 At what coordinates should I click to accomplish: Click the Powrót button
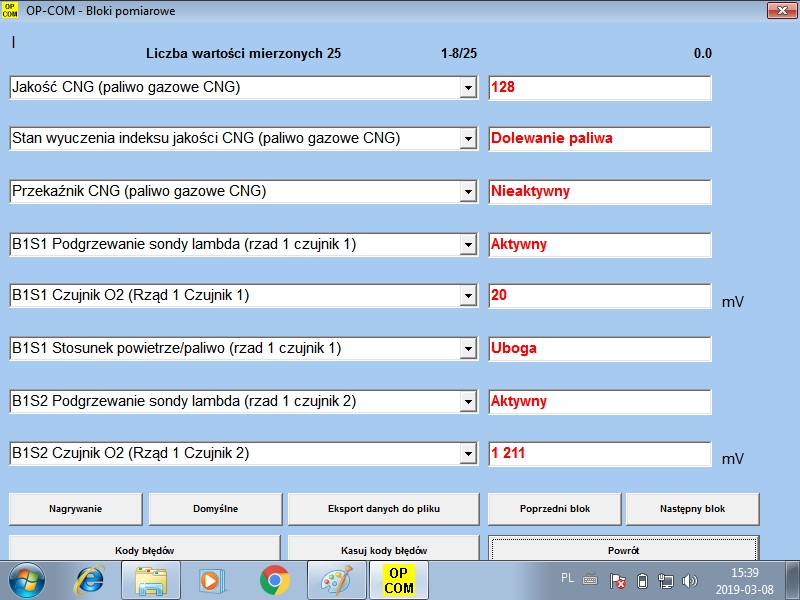point(623,550)
